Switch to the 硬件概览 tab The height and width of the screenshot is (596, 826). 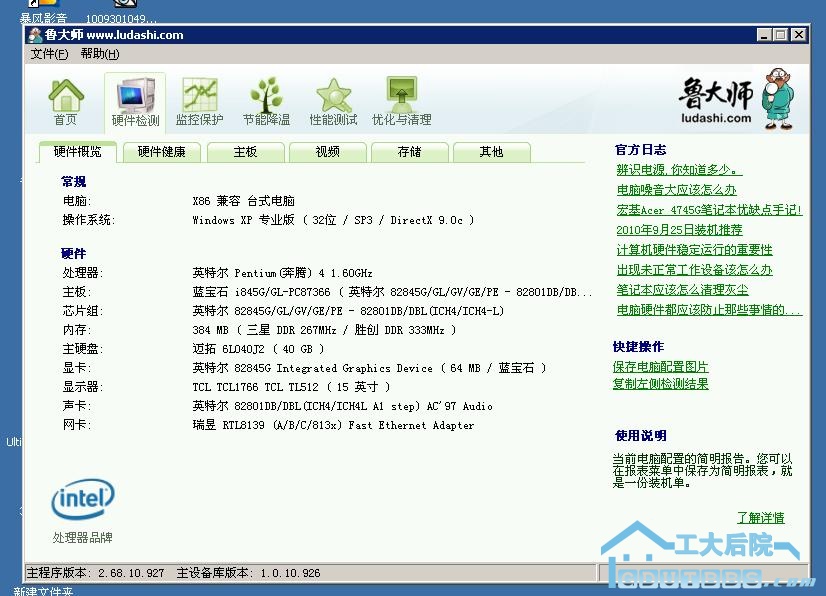tap(77, 152)
